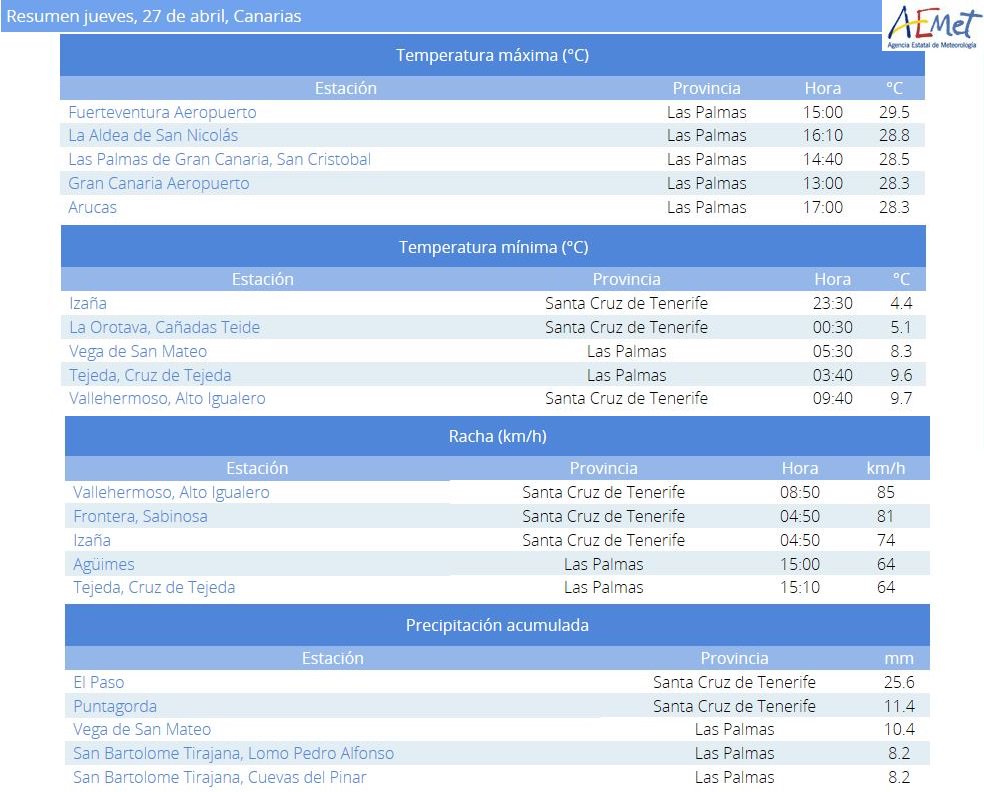Open San Bartolome Tirajana, Lomo Pedro Alfonso link
The width and height of the screenshot is (984, 792).
click(233, 753)
